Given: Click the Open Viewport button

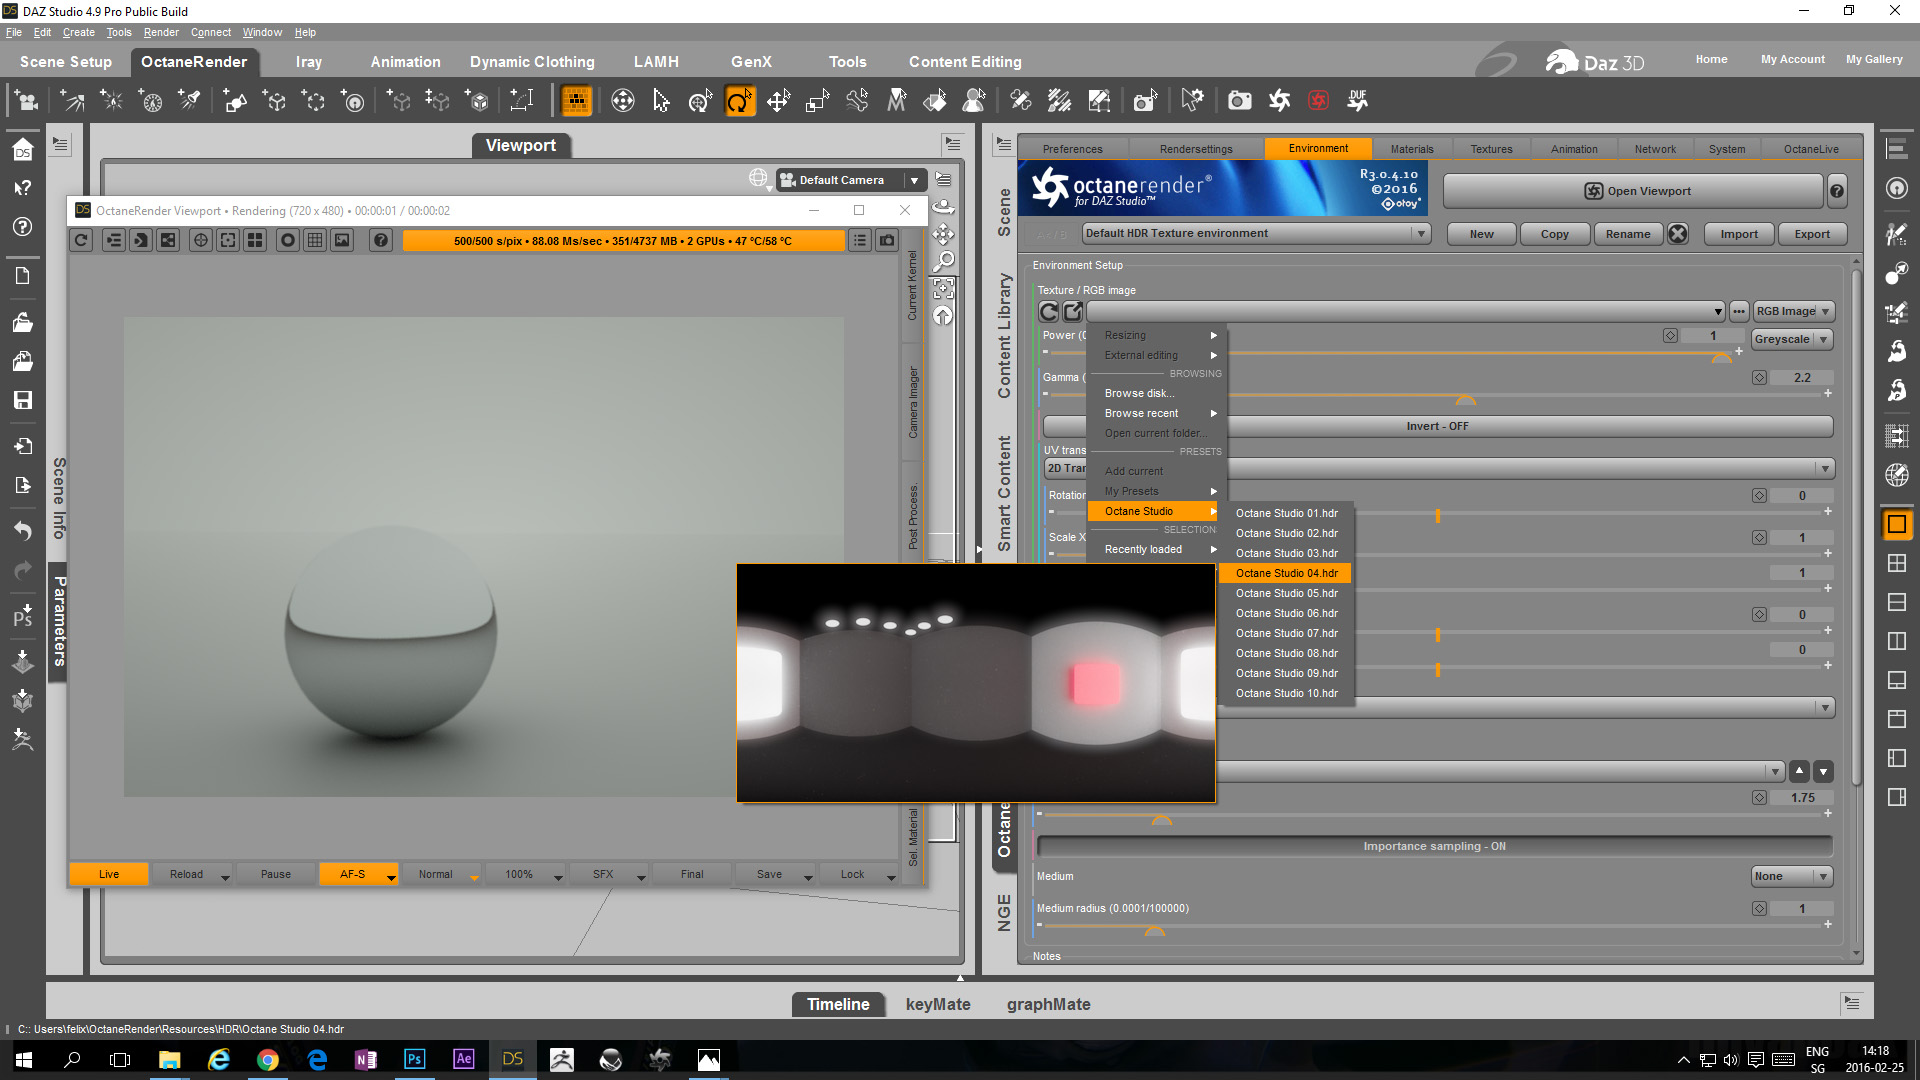Looking at the screenshot, I should (x=1634, y=191).
